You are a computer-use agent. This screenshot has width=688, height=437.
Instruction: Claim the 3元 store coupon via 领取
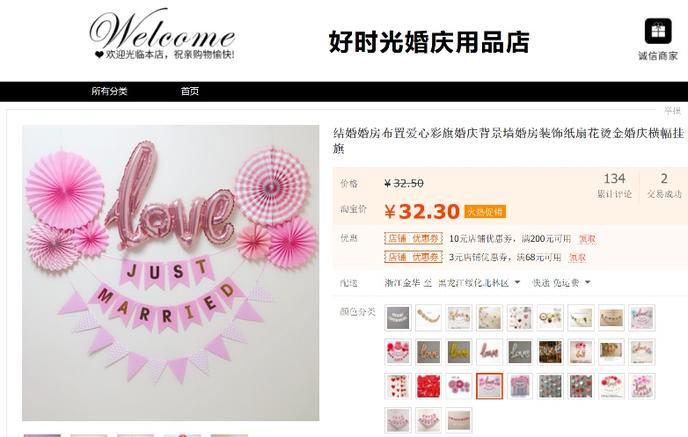coord(577,258)
